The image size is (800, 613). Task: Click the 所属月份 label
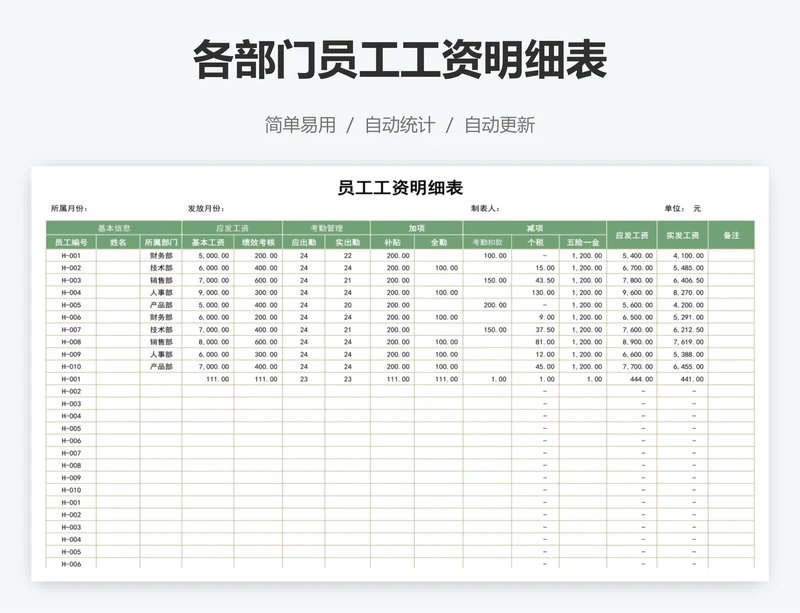(x=69, y=208)
